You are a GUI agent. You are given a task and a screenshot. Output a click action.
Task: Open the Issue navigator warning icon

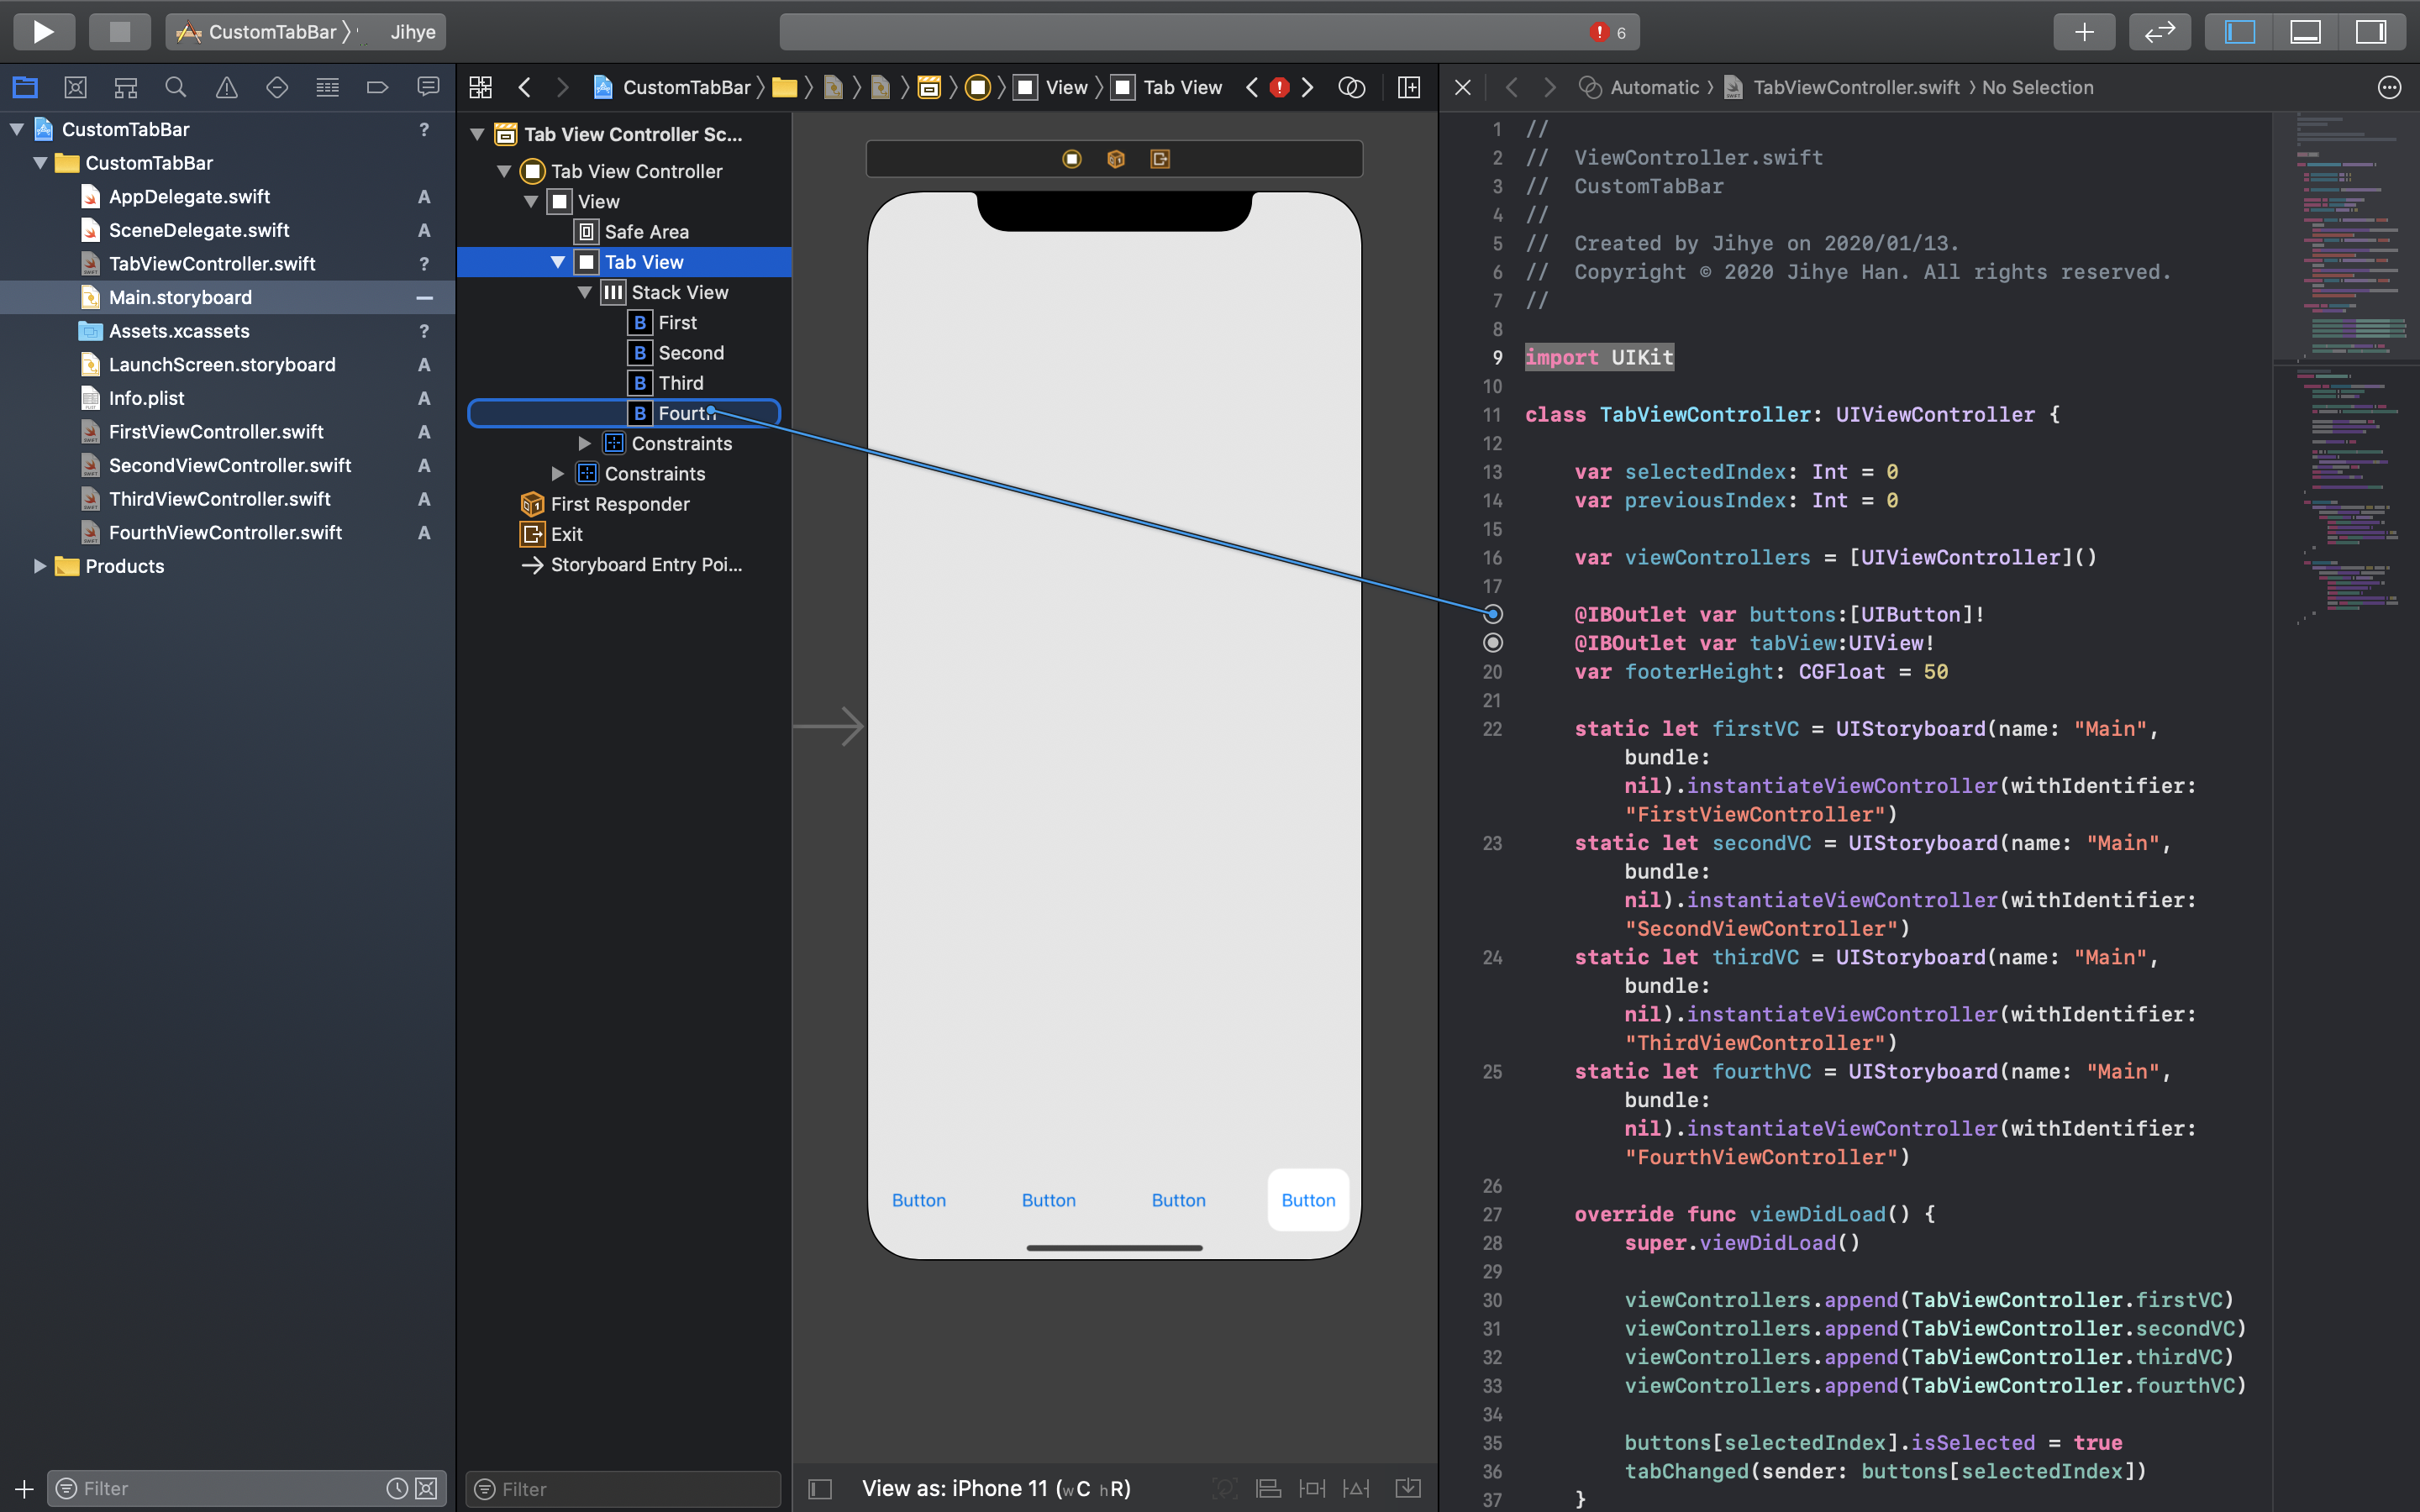[226, 87]
